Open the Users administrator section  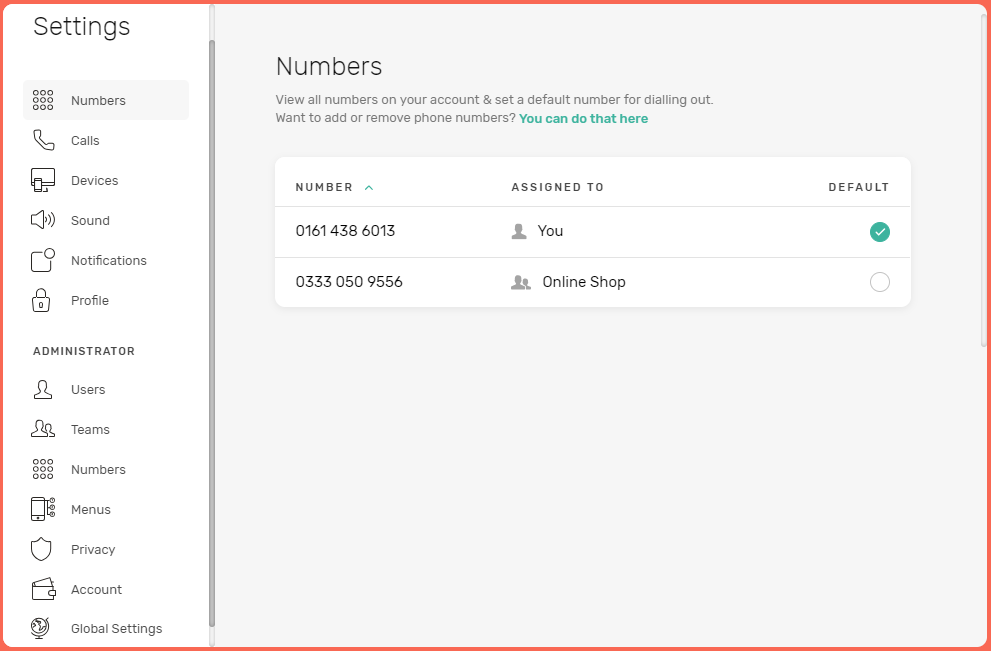pyautogui.click(x=42, y=389)
